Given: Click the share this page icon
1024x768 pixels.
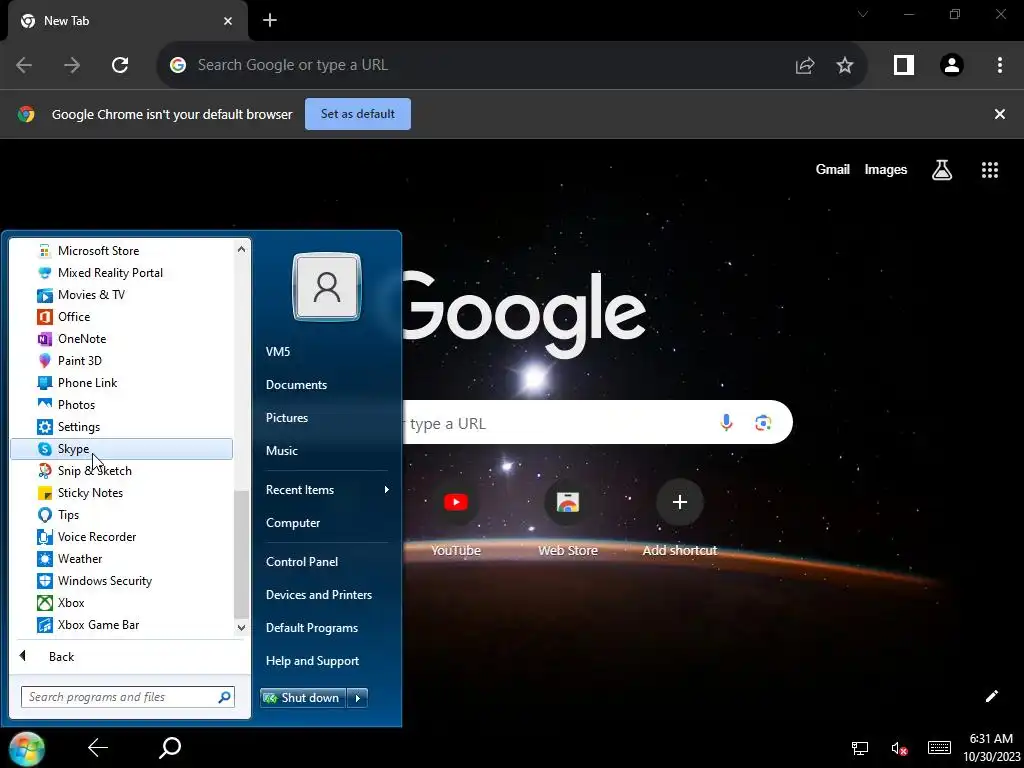Looking at the screenshot, I should coord(805,65).
